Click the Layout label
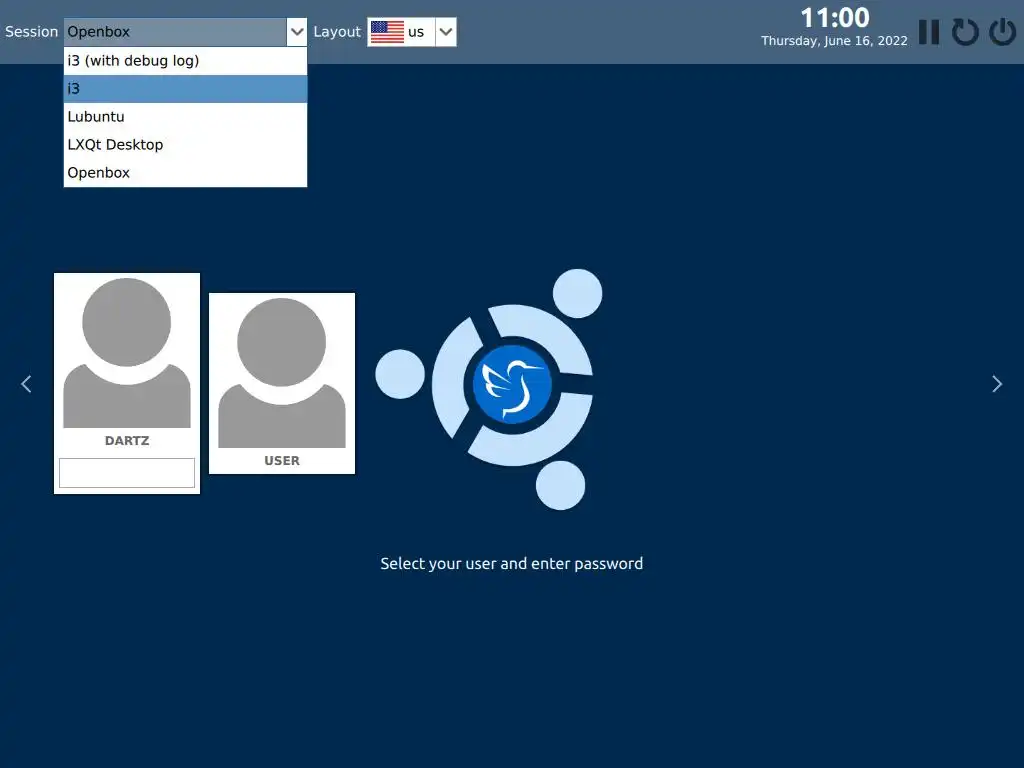 click(x=337, y=32)
